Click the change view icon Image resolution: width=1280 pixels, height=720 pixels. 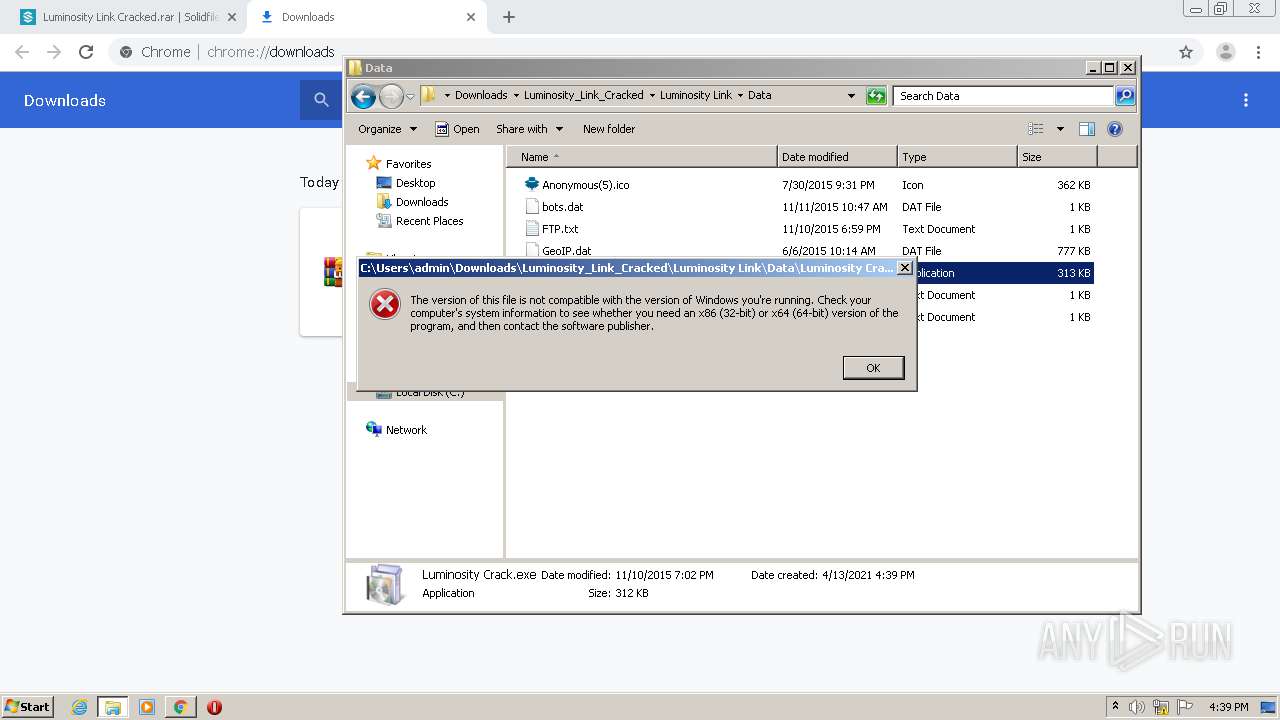1036,129
